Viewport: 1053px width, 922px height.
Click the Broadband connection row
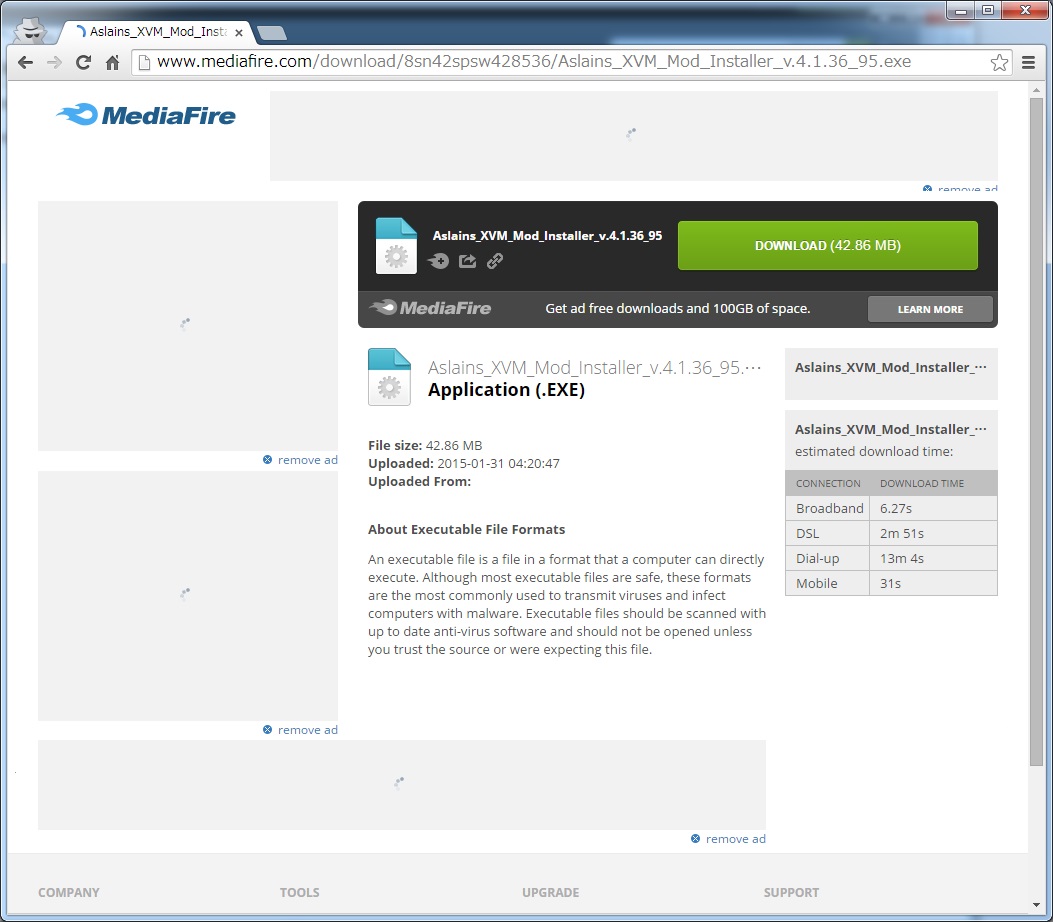[891, 508]
